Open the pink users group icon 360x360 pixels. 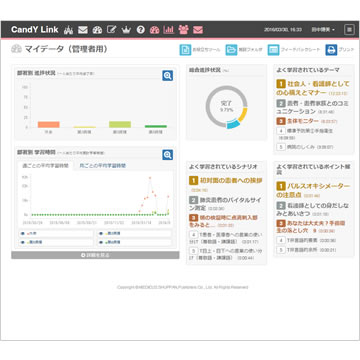coord(183,30)
